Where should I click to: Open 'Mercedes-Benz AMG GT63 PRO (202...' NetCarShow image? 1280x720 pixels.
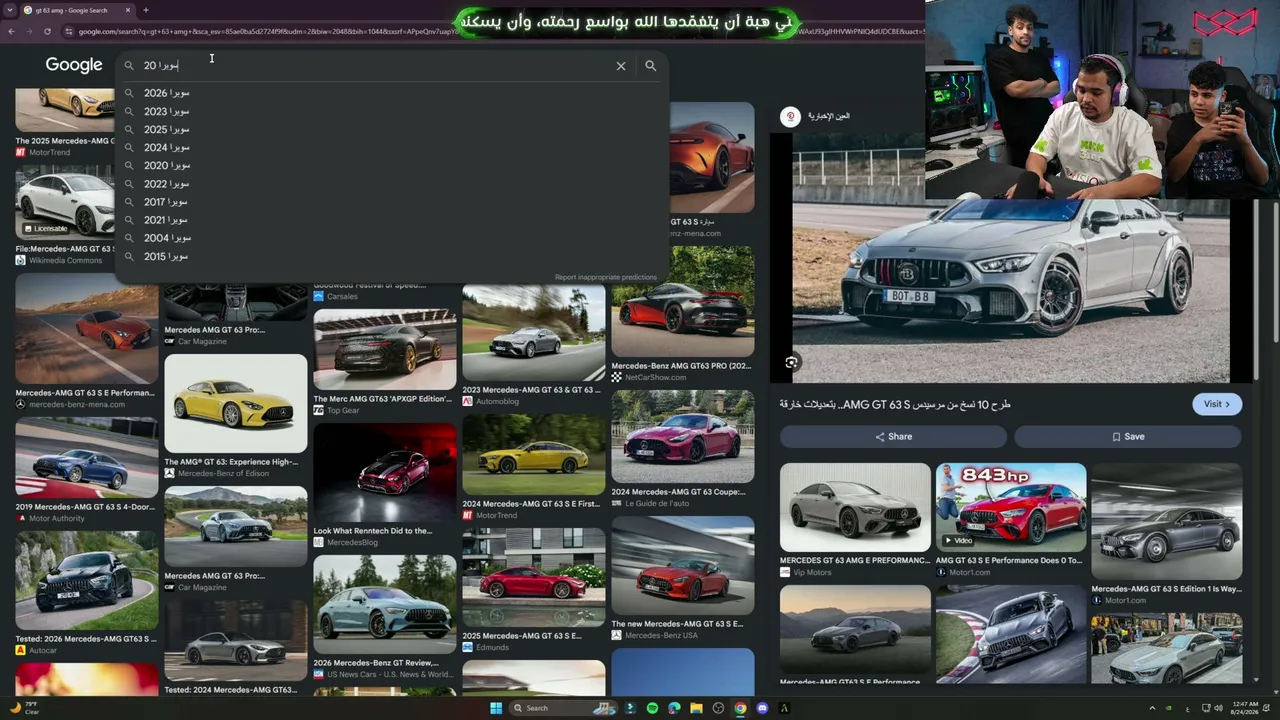[683, 302]
